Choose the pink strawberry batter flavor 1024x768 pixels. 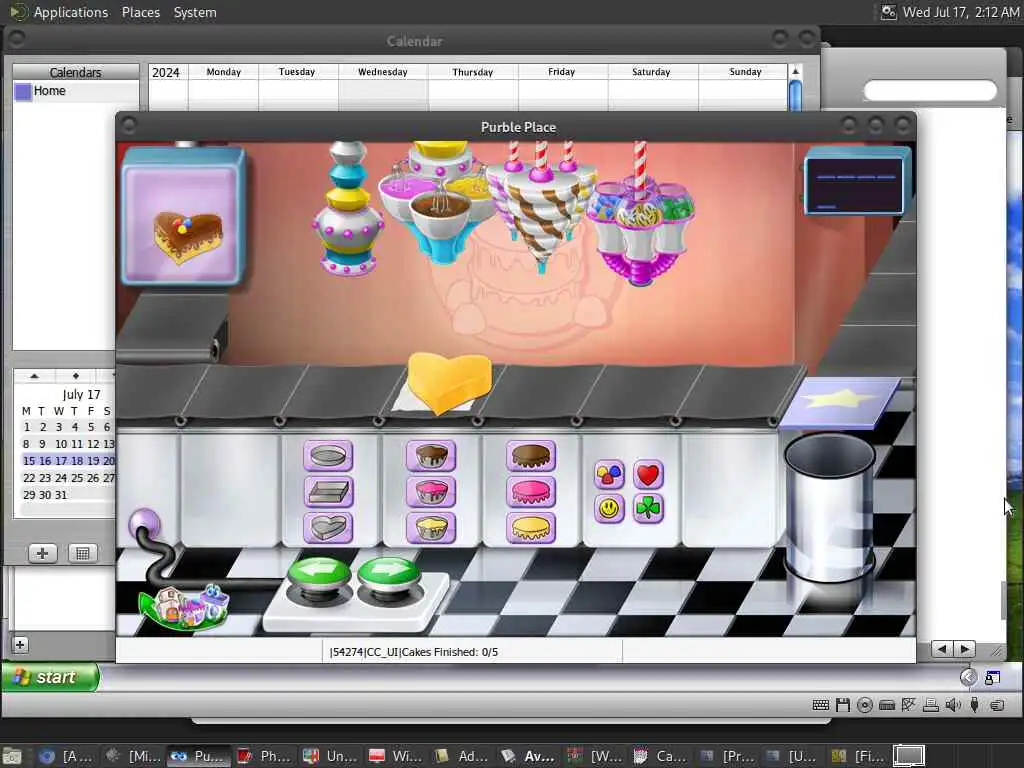[x=431, y=492]
